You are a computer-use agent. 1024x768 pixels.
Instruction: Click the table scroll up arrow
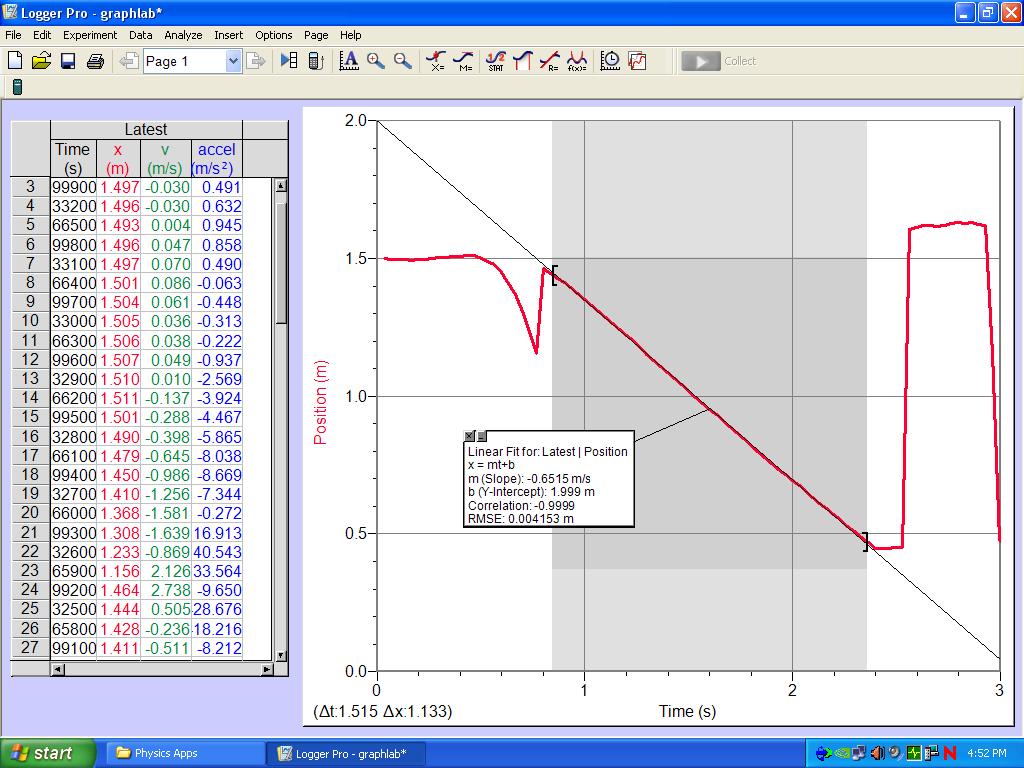(280, 186)
